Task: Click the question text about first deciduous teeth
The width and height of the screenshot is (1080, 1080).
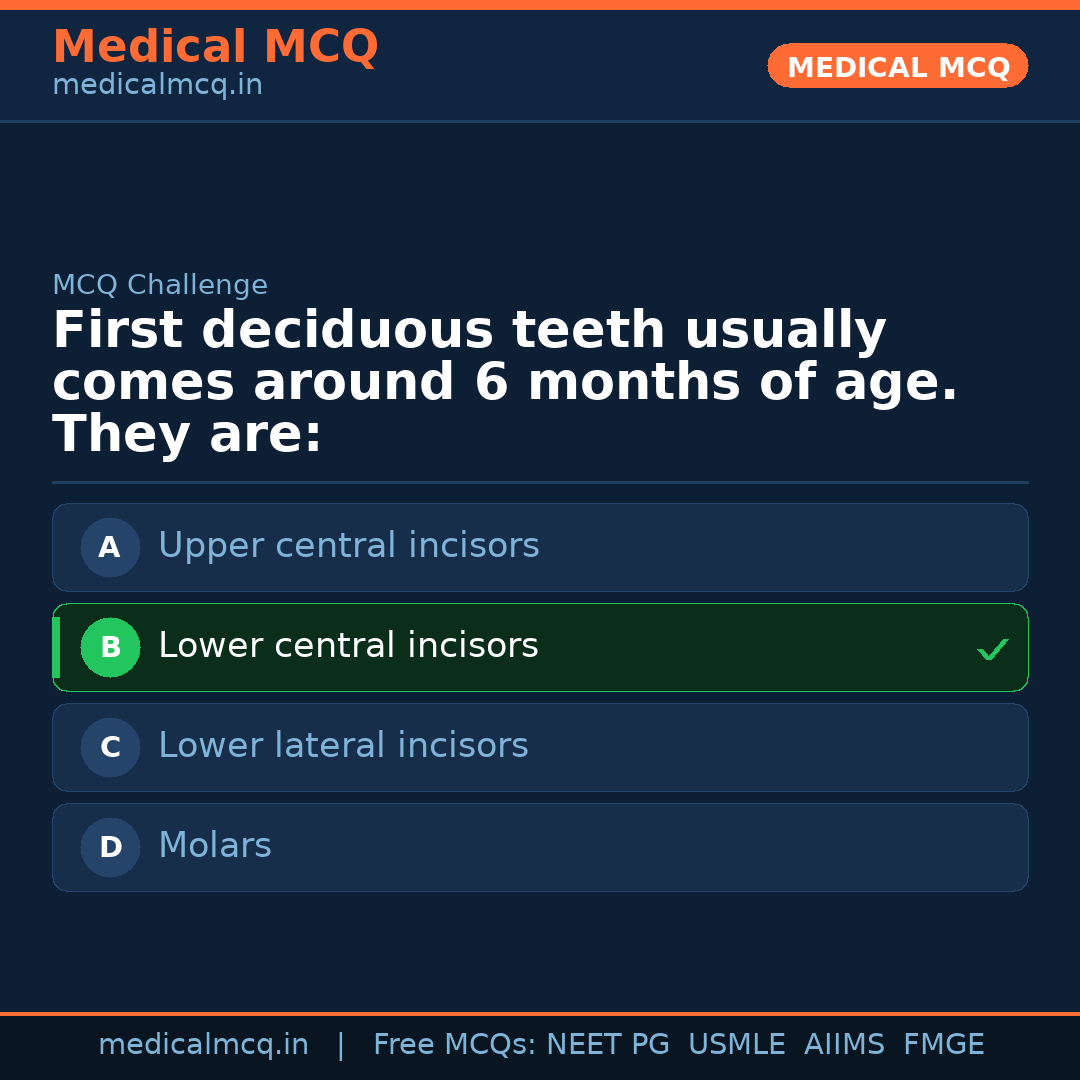Action: click(504, 380)
